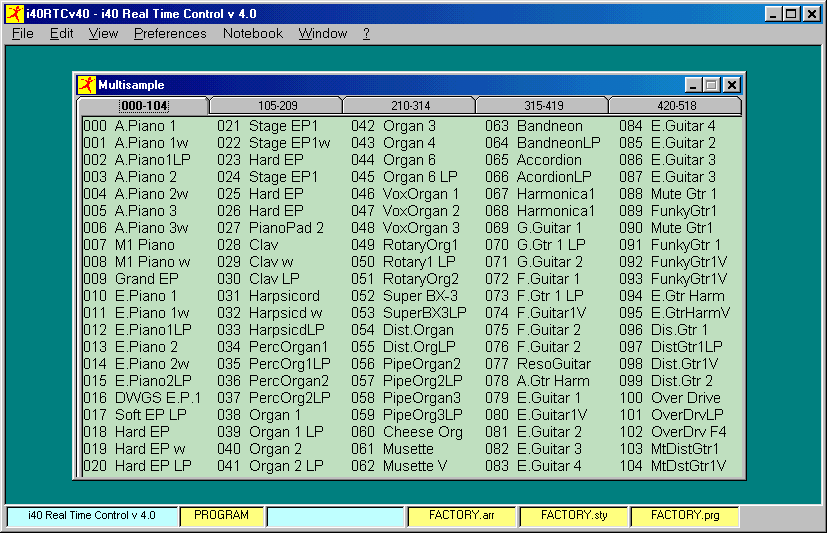Open the Notebook menu
827x533 pixels.
coord(253,33)
